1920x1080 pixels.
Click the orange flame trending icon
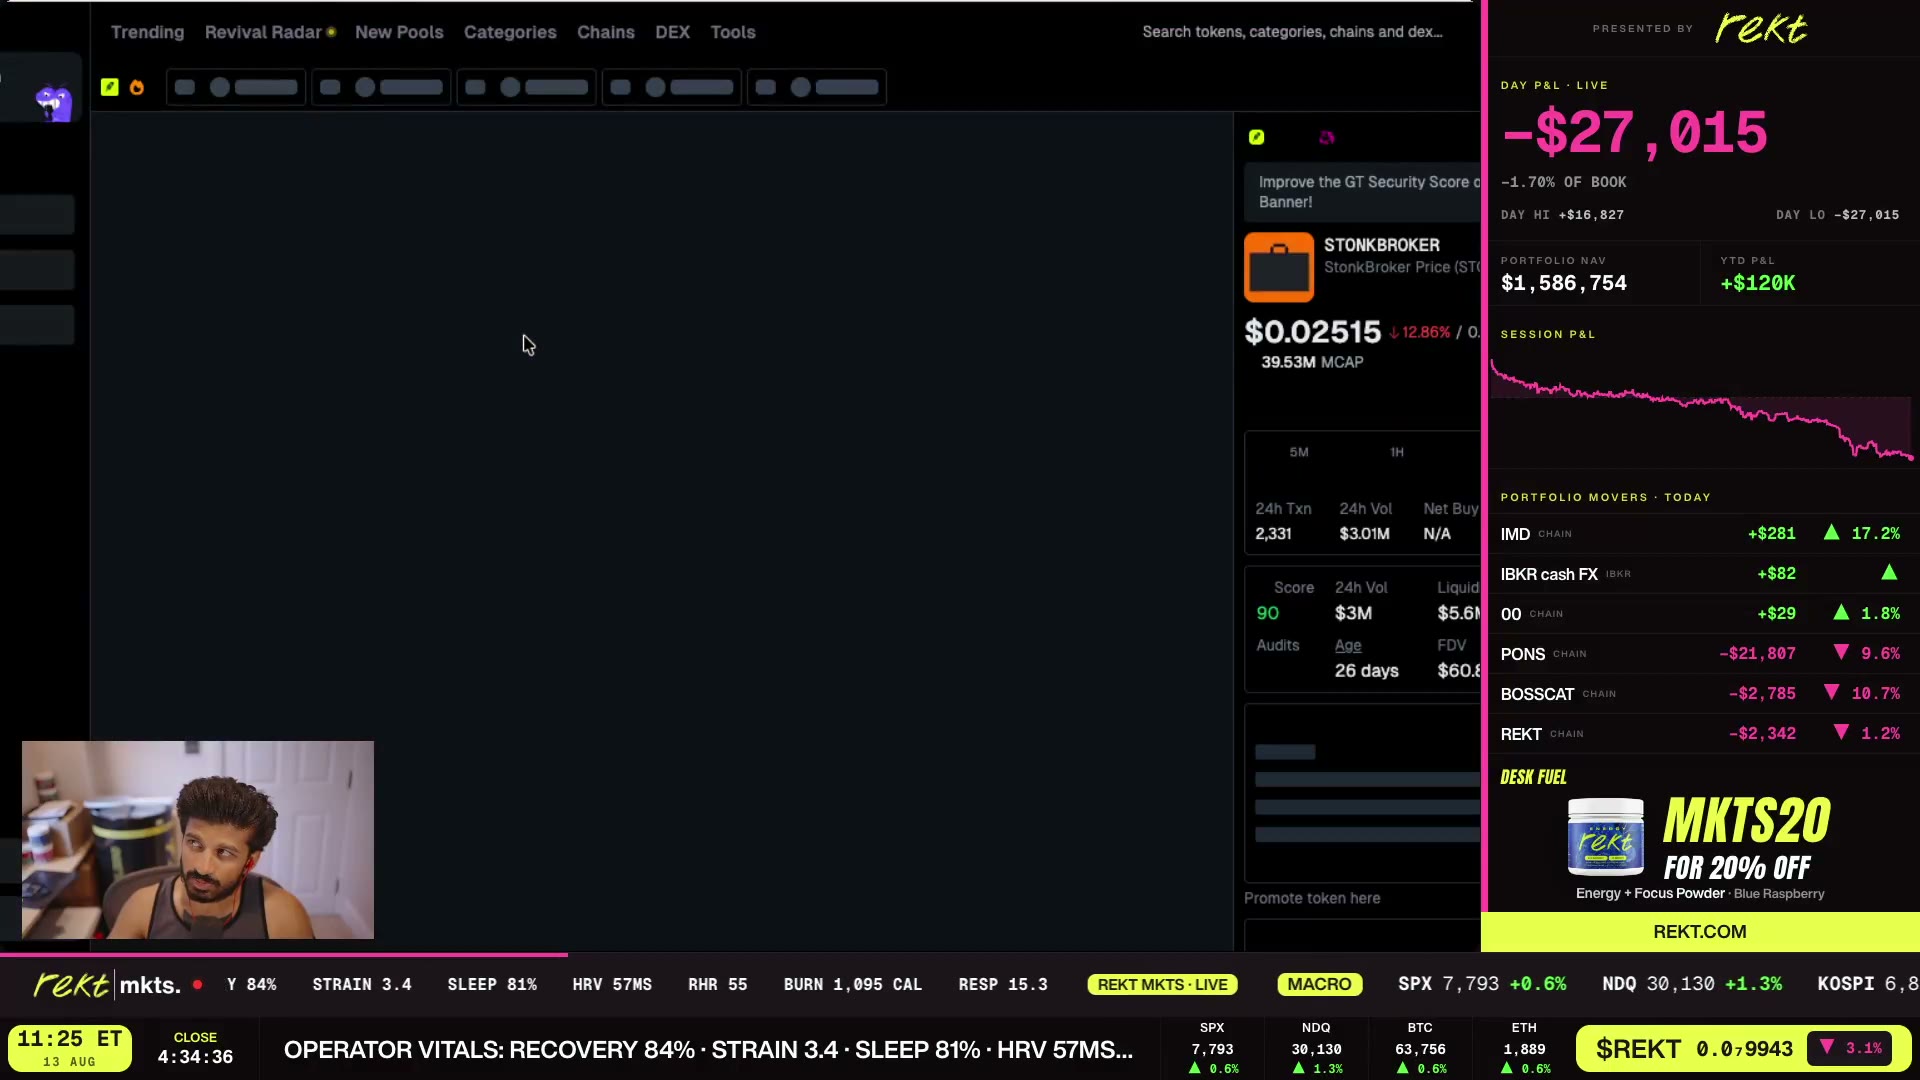tap(137, 87)
